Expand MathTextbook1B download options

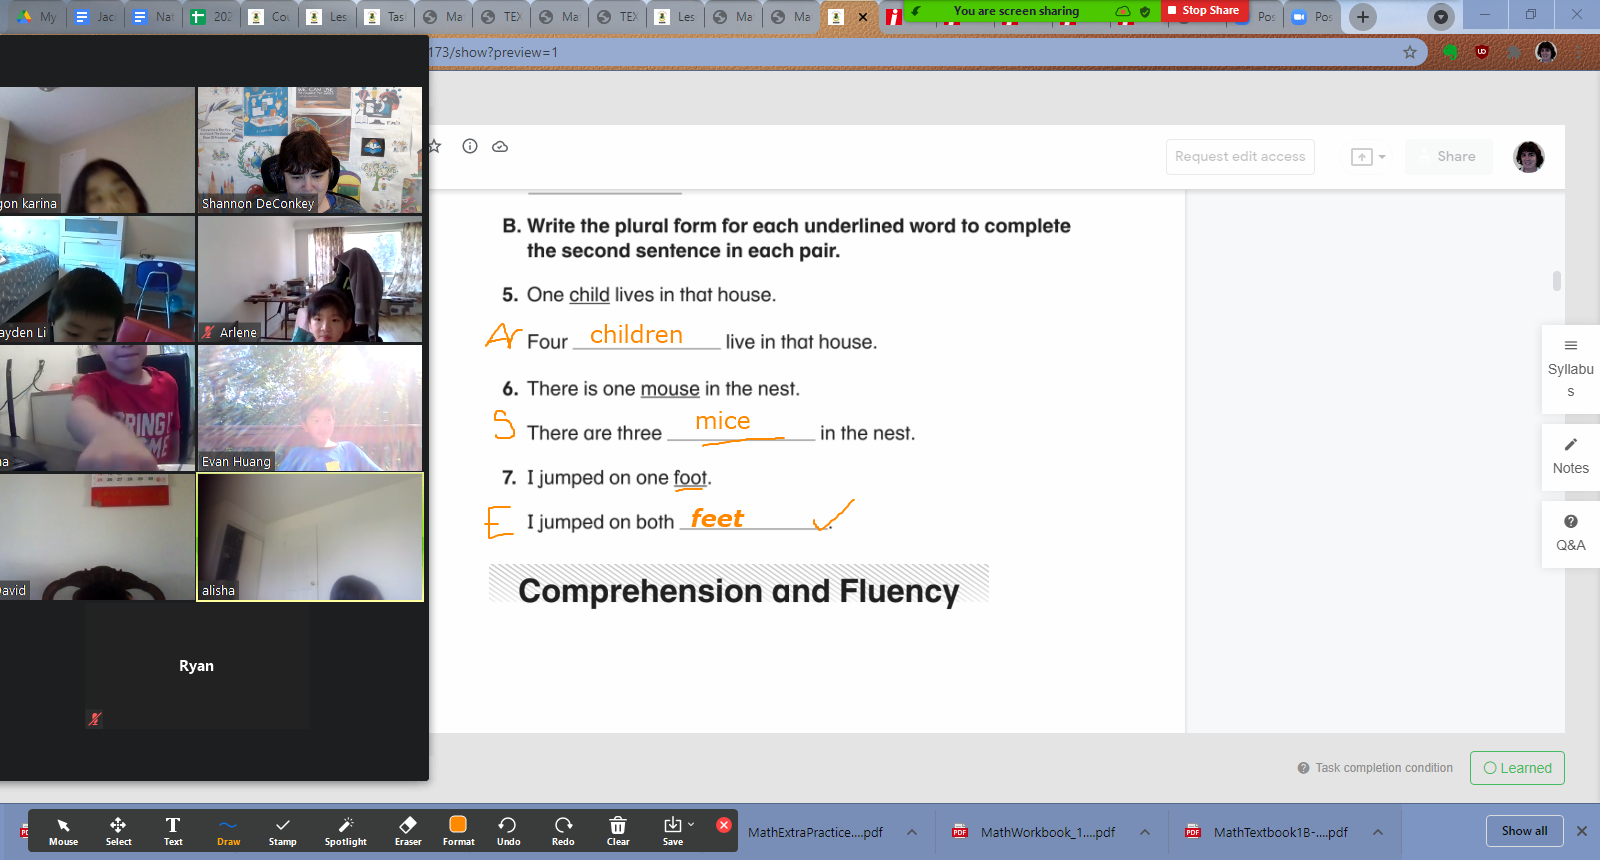click(1378, 832)
